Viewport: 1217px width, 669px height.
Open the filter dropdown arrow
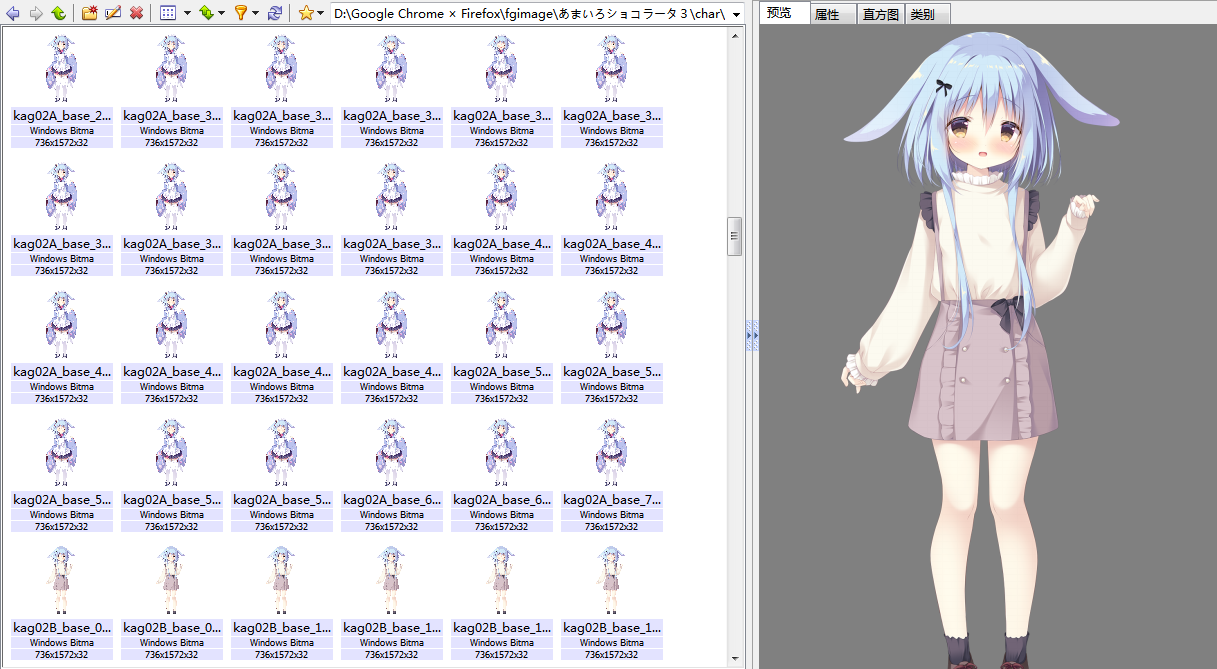click(x=256, y=14)
